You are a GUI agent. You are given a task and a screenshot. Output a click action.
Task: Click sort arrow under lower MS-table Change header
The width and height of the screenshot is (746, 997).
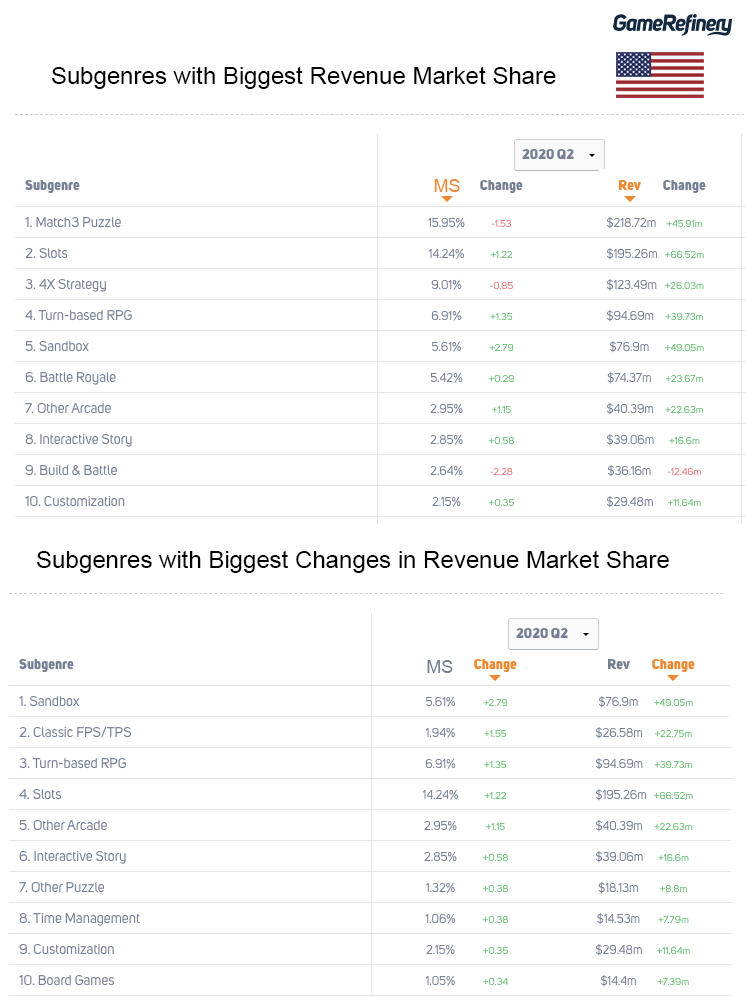495,678
